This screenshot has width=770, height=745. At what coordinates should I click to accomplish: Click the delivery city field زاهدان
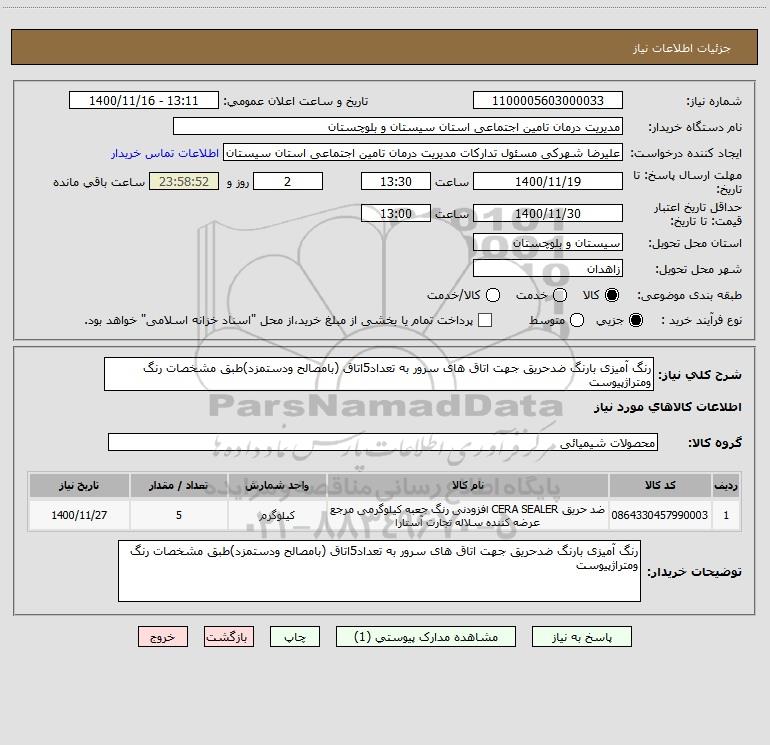[548, 268]
